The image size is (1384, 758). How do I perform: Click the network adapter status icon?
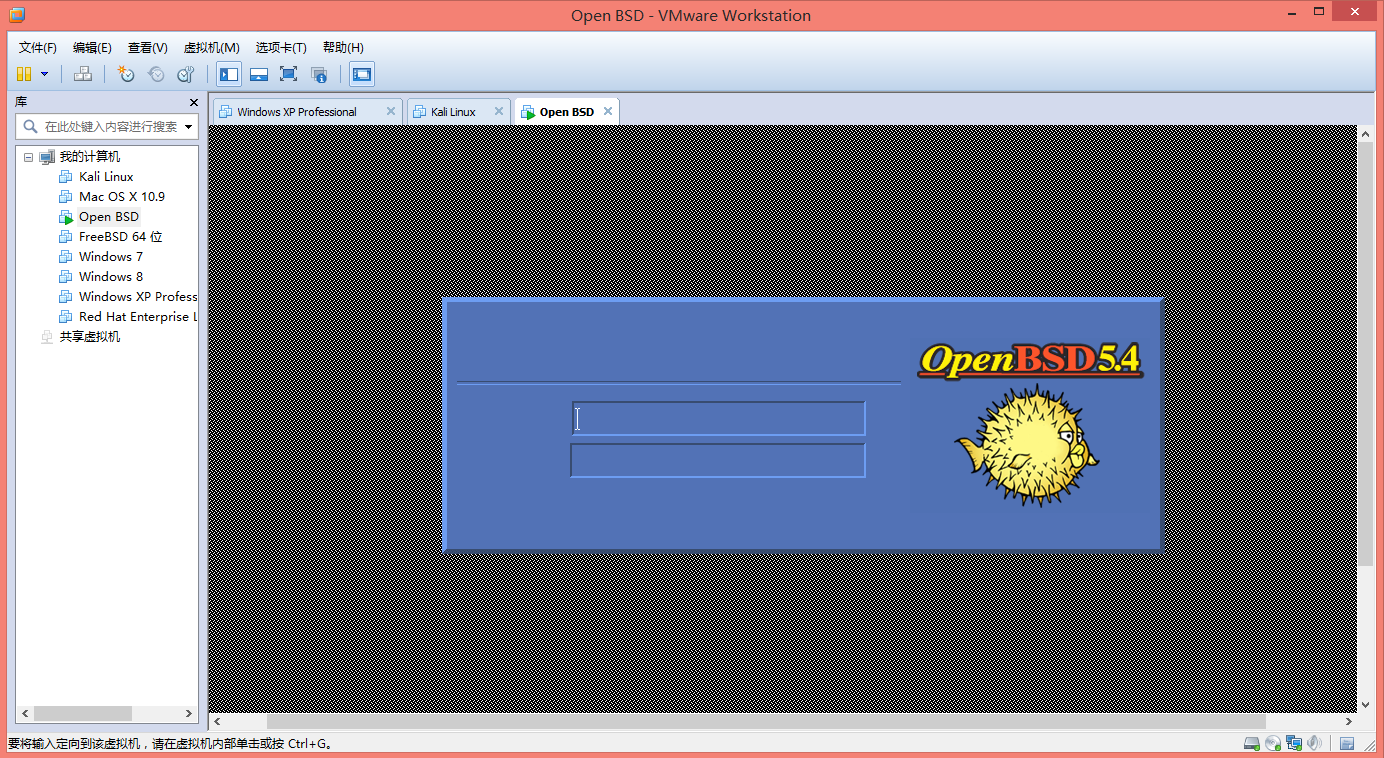(1294, 743)
